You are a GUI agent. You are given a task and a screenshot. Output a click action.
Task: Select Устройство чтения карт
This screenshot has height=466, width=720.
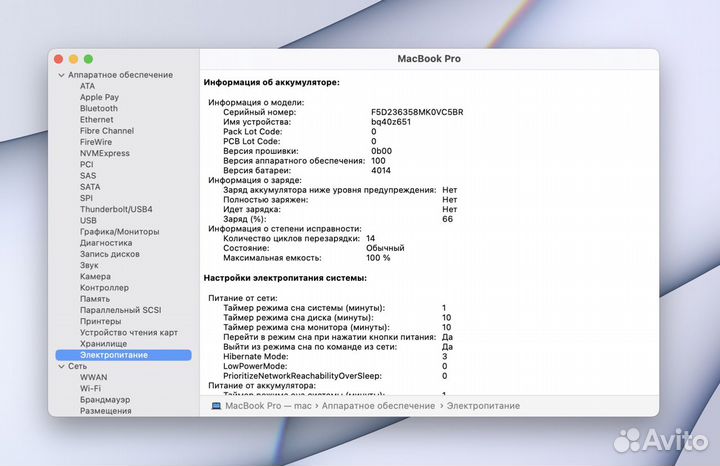(x=129, y=332)
